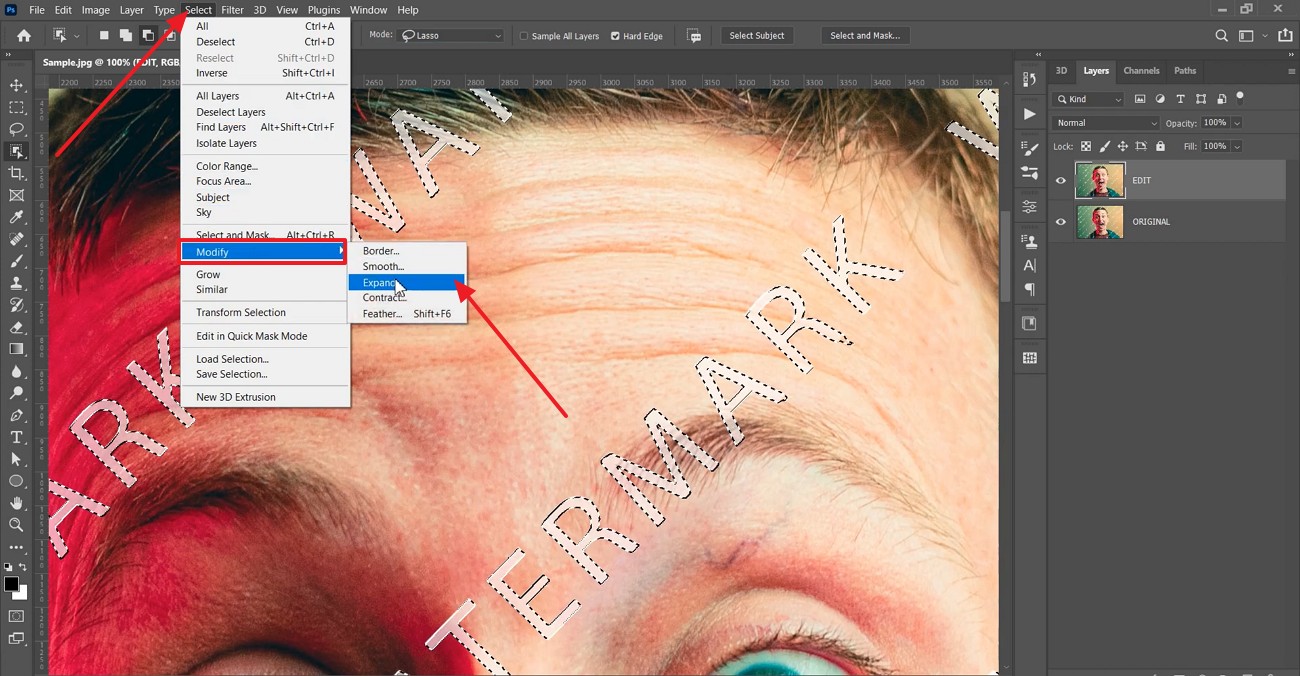Choose Save Selection in Select menu

coord(265,374)
